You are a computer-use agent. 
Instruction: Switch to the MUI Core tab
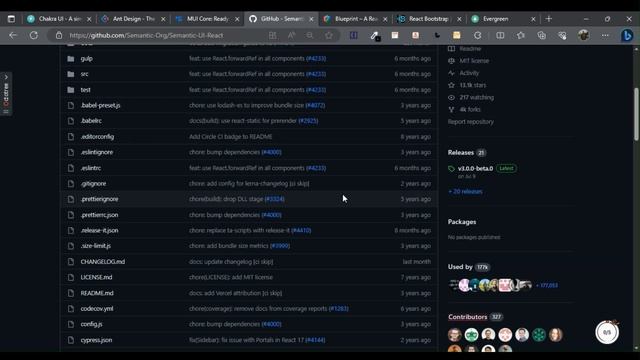click(x=207, y=19)
